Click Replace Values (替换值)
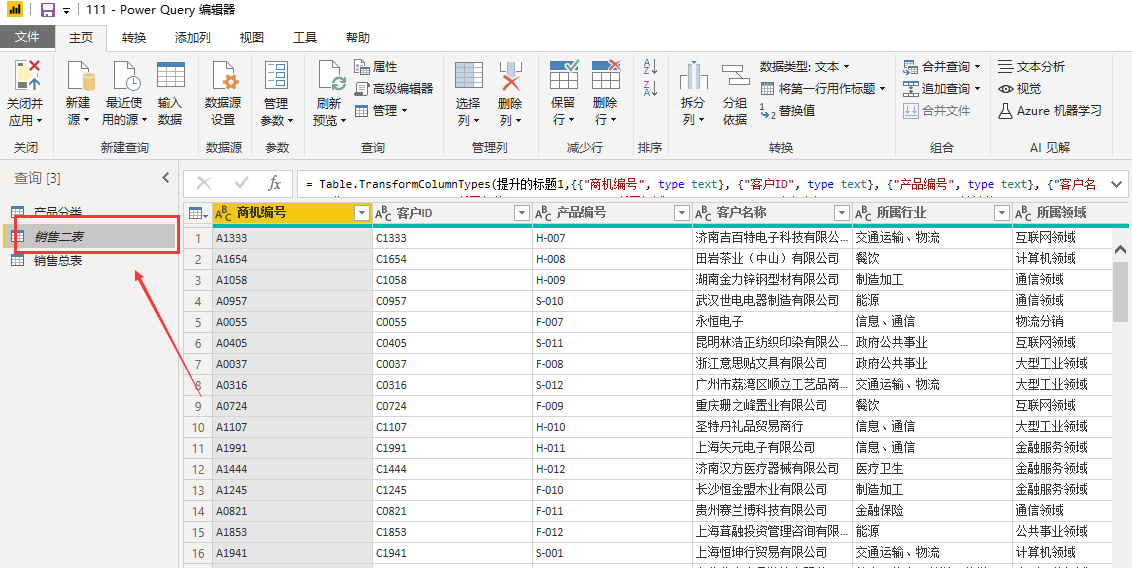The image size is (1132, 568). pyautogui.click(x=788, y=110)
